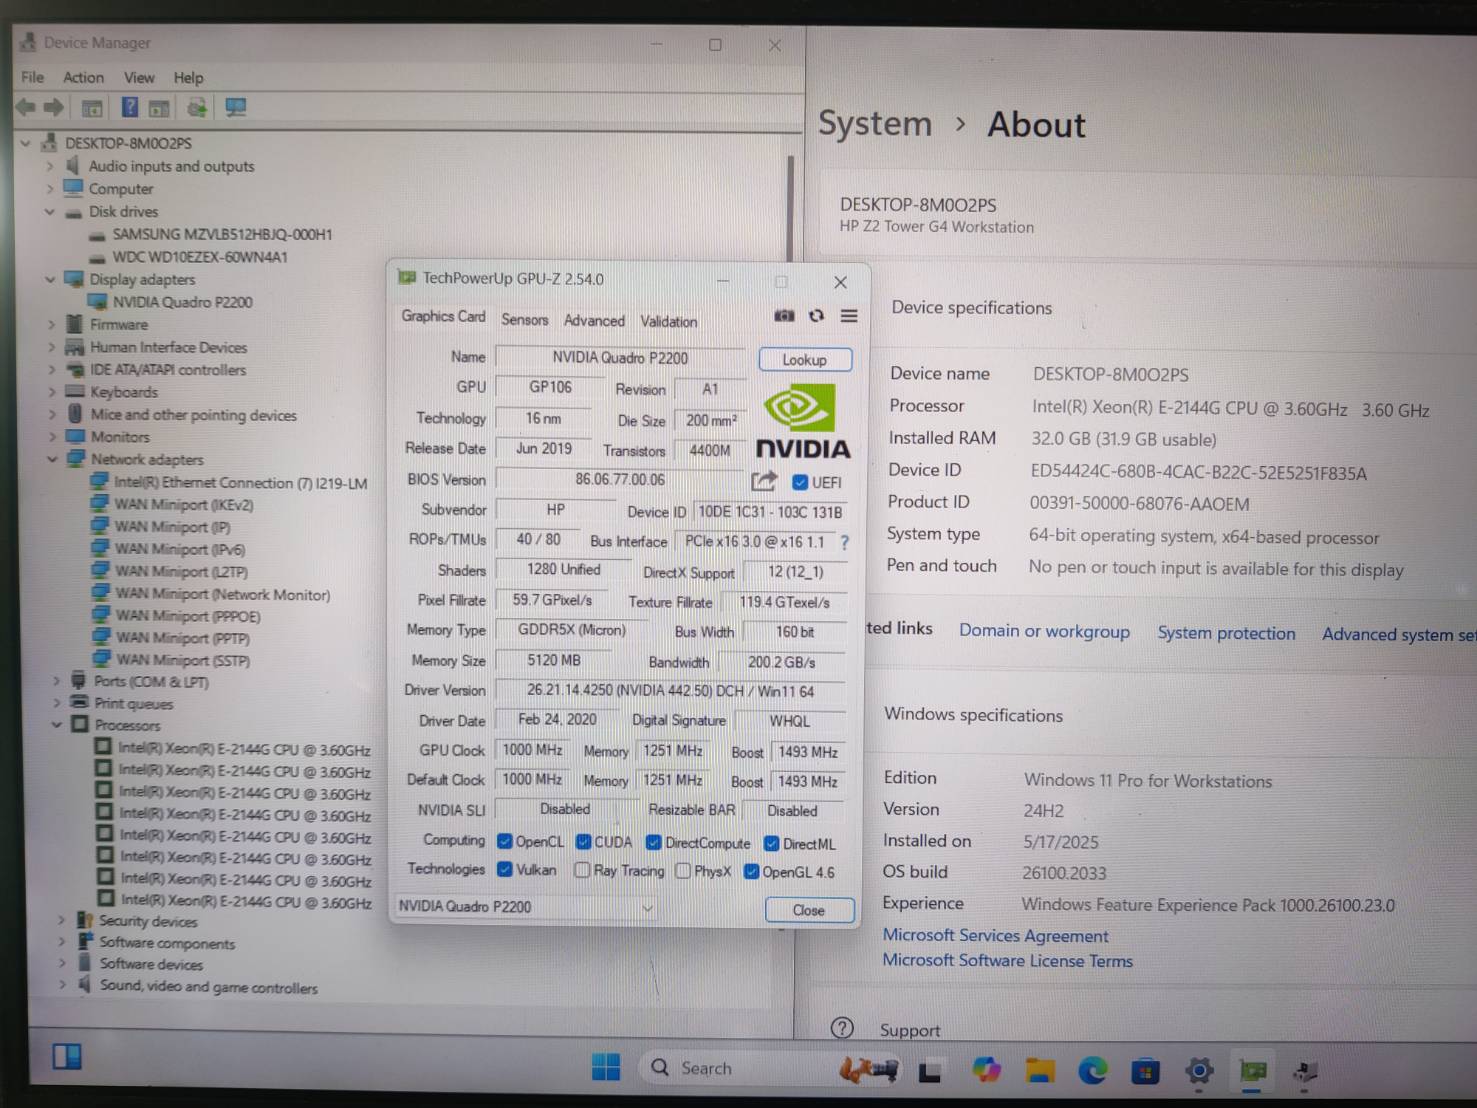Click Scan for hardware changes monitor icon
The width and height of the screenshot is (1477, 1108).
click(x=236, y=107)
